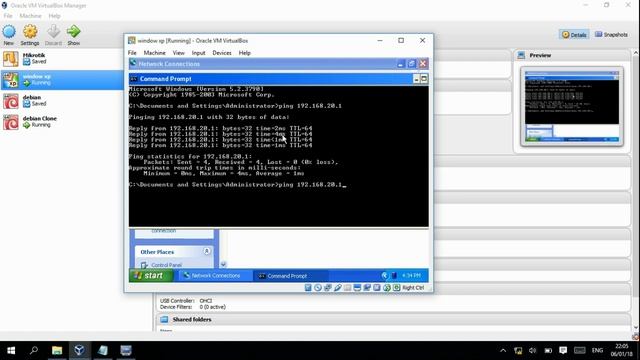Click inside the Command Prompt console

(279, 156)
